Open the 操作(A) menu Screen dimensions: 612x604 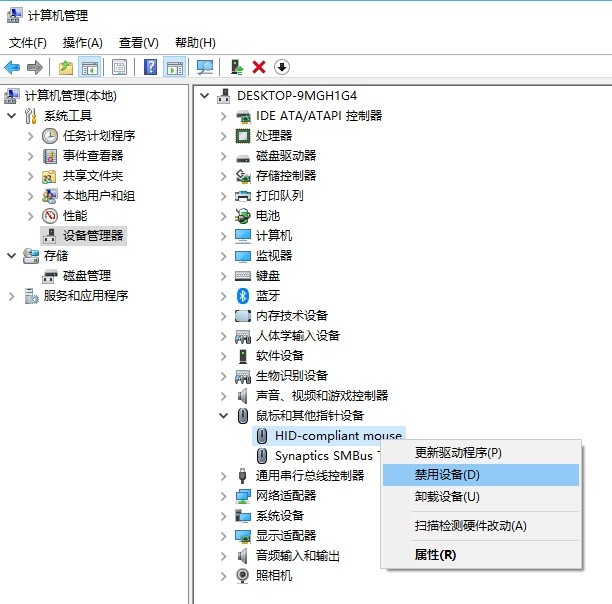83,43
